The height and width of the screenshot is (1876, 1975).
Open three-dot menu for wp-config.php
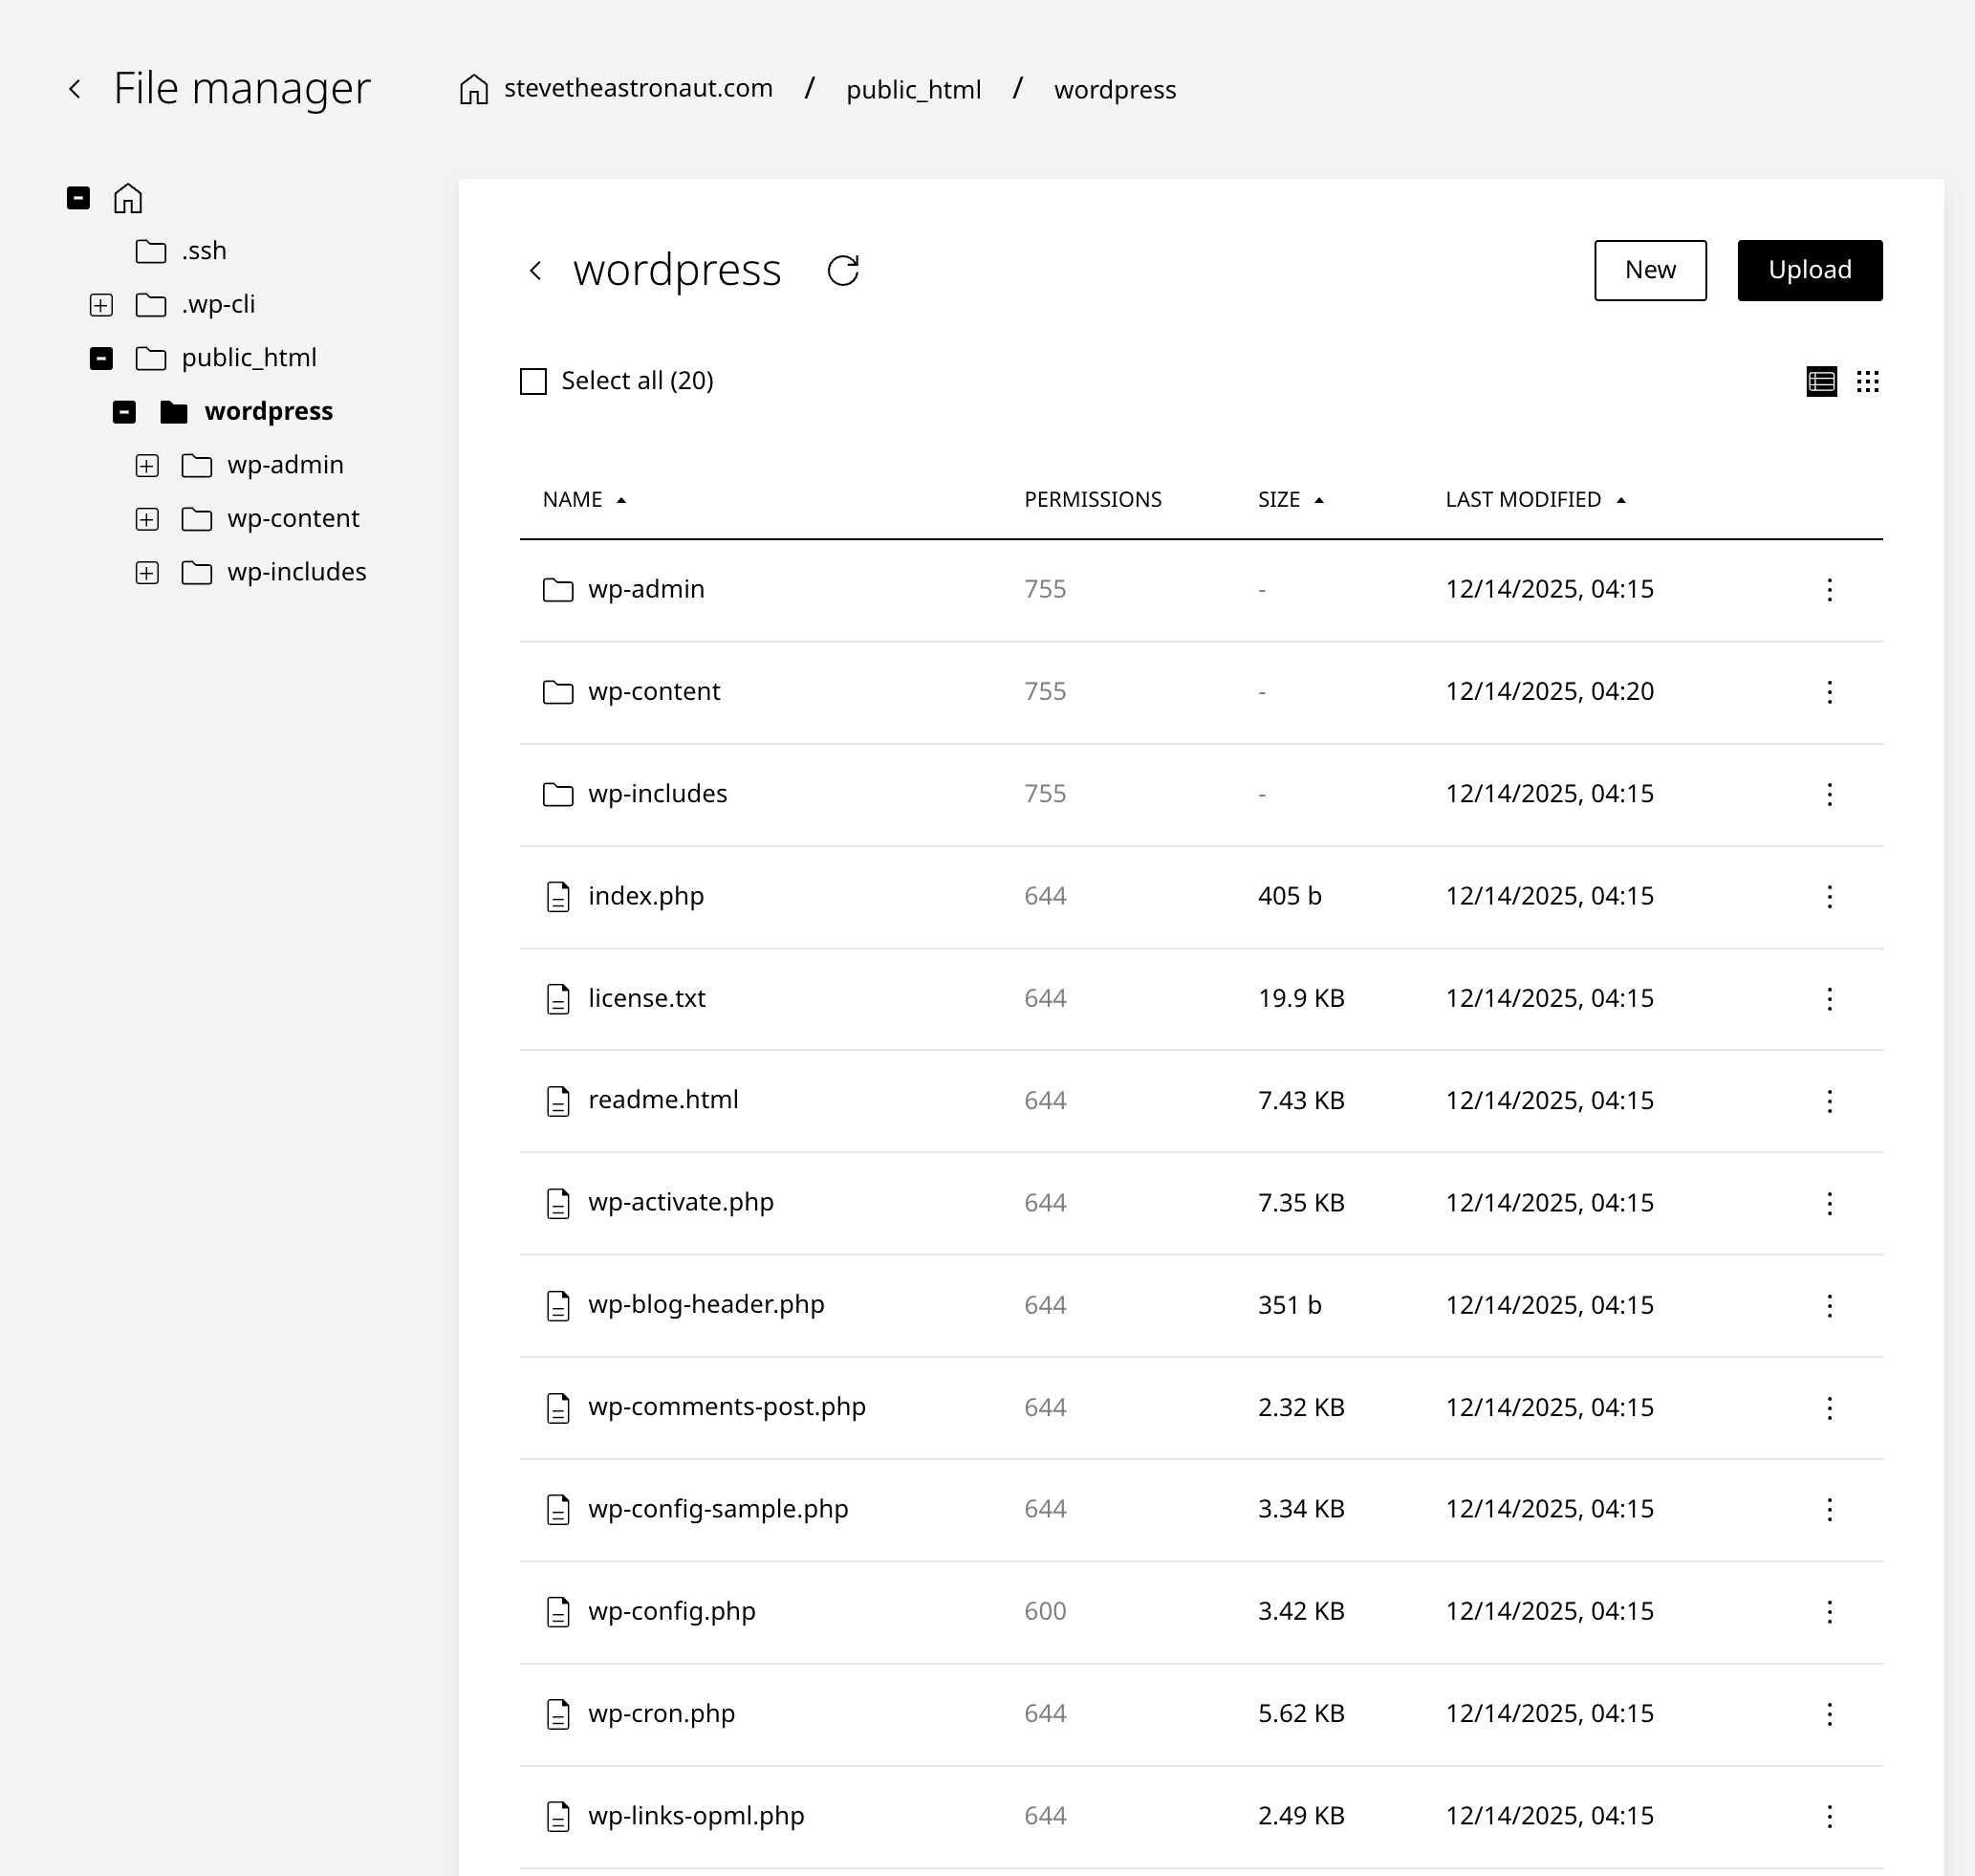[x=1829, y=1611]
